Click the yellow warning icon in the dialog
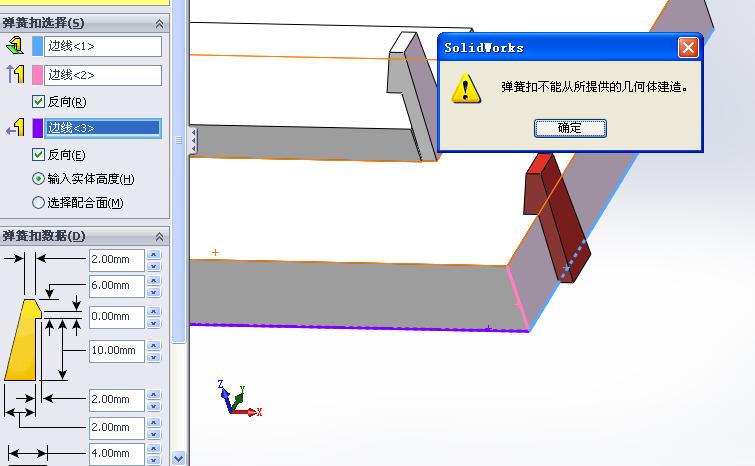Image resolution: width=755 pixels, height=466 pixels. click(466, 88)
